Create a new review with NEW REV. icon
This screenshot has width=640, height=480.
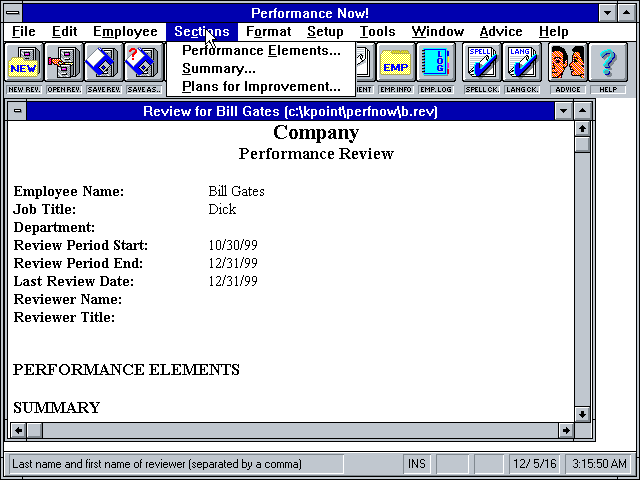coord(24,62)
